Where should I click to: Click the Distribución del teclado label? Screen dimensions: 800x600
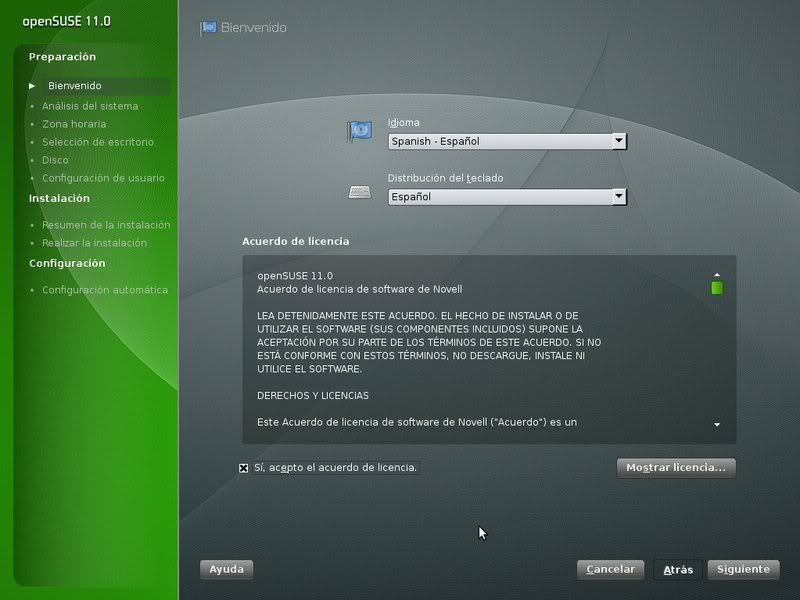pos(445,178)
